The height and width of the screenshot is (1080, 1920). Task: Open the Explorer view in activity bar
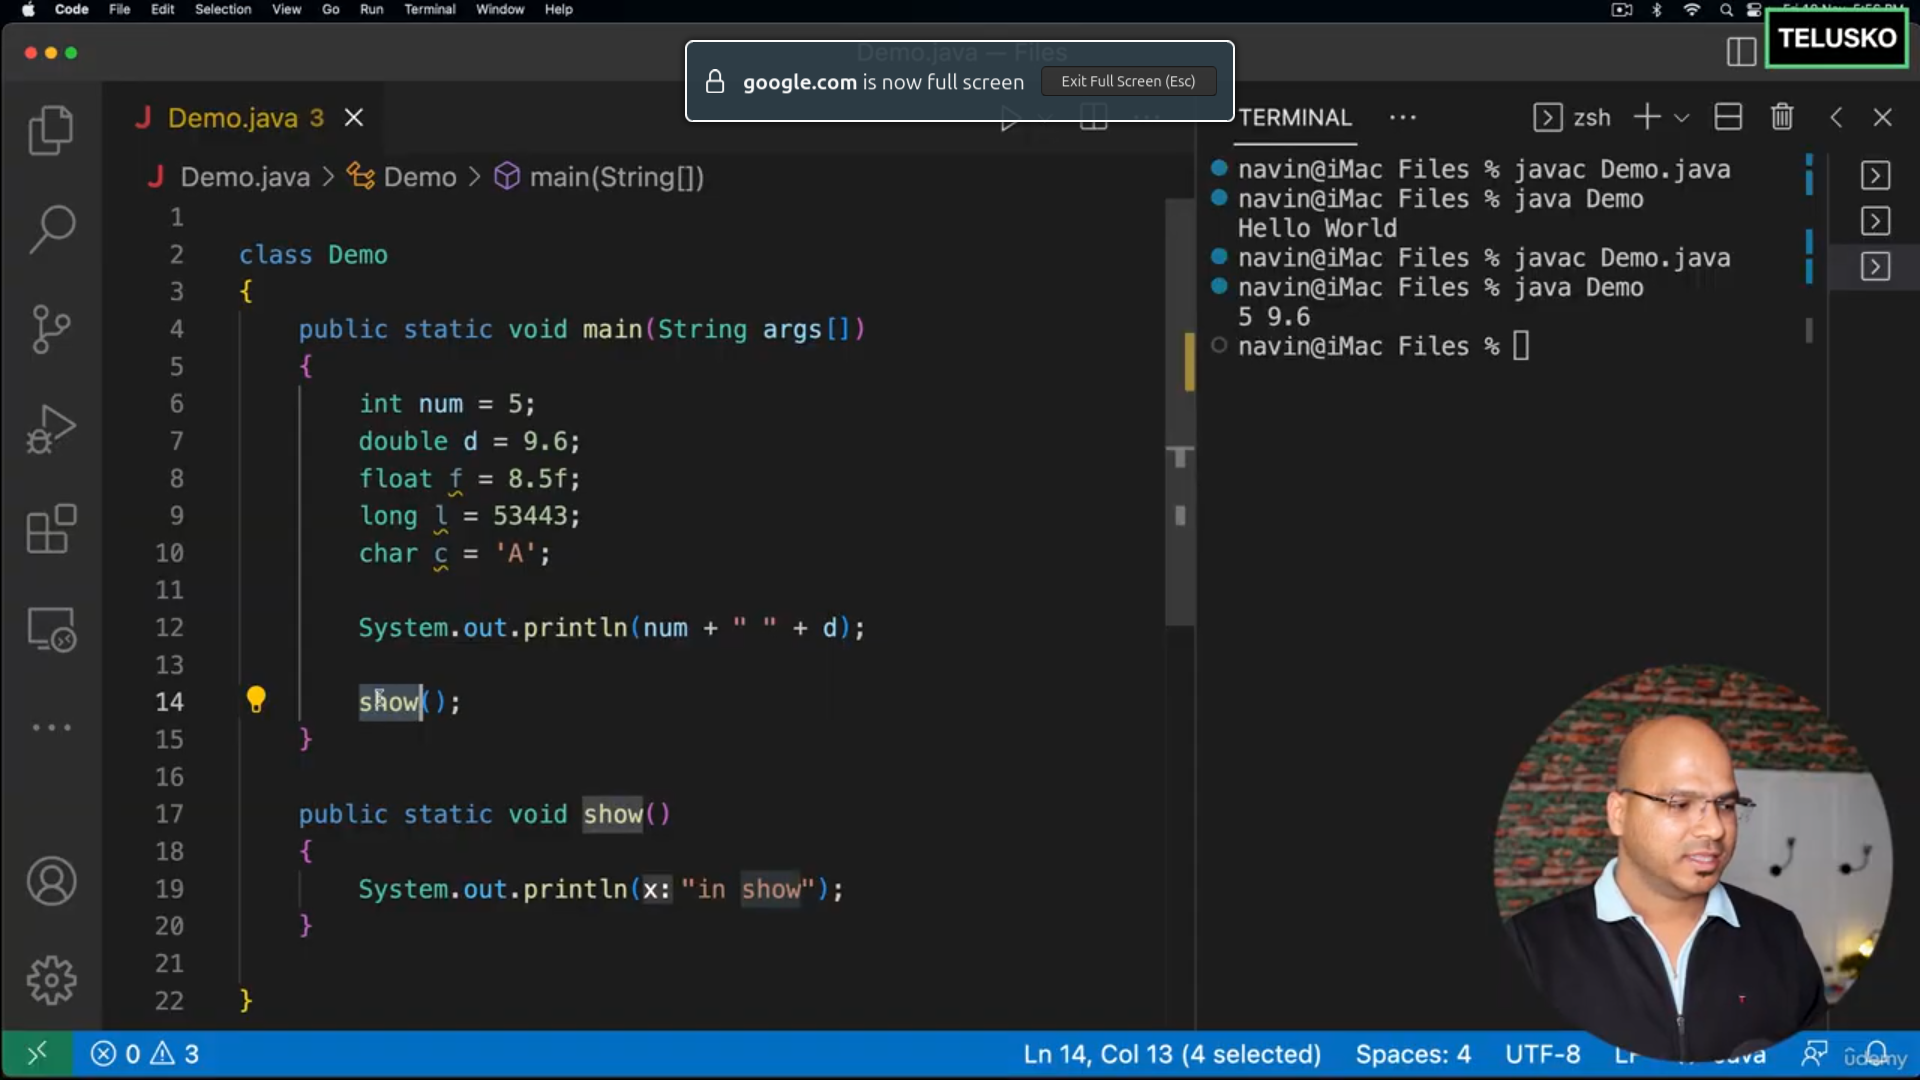[50, 130]
